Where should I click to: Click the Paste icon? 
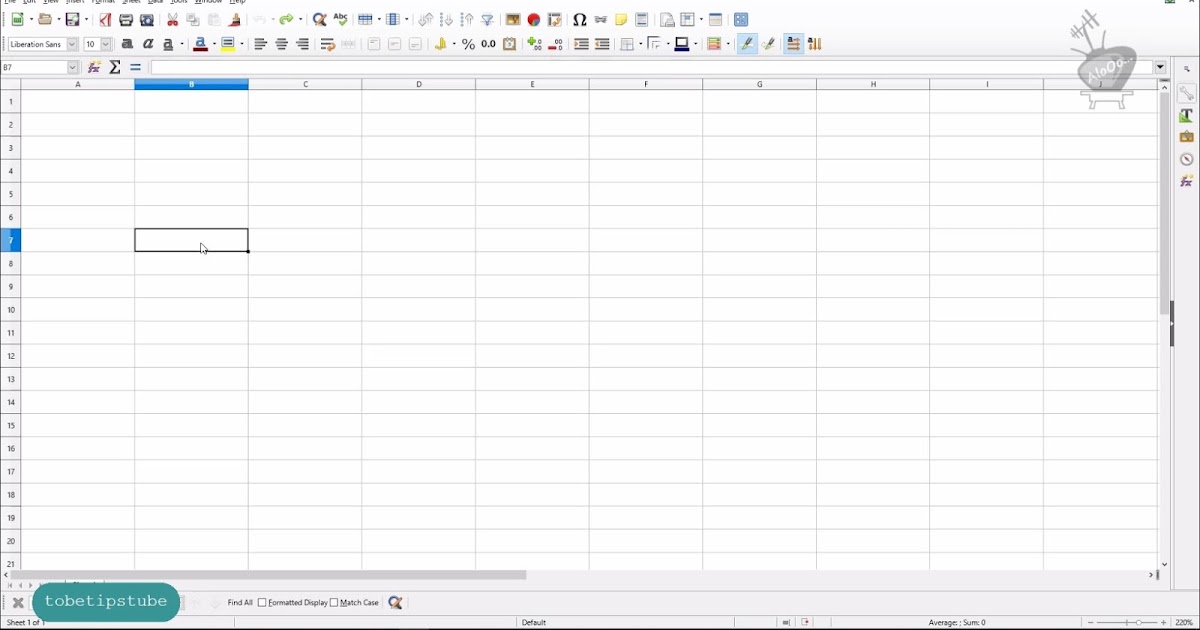(x=214, y=20)
